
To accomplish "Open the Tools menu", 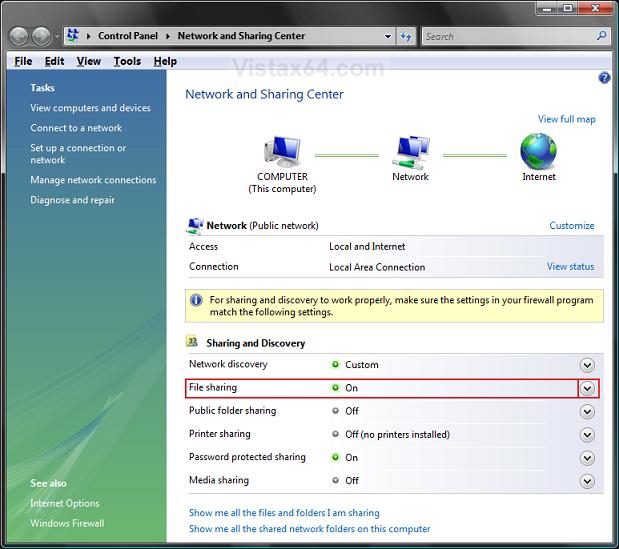I will [127, 61].
